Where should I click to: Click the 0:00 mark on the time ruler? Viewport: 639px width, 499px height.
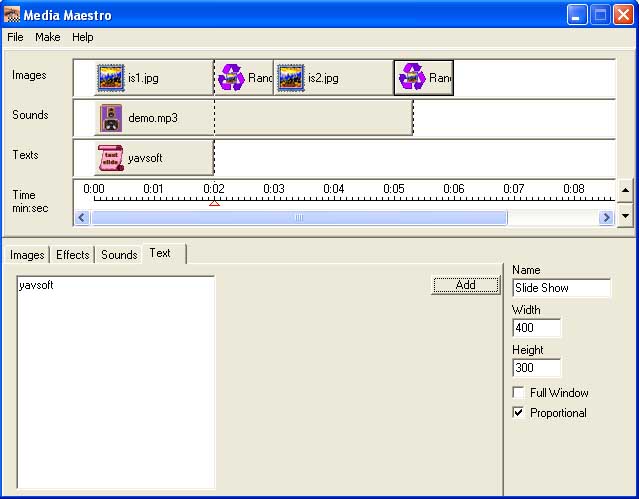(94, 189)
